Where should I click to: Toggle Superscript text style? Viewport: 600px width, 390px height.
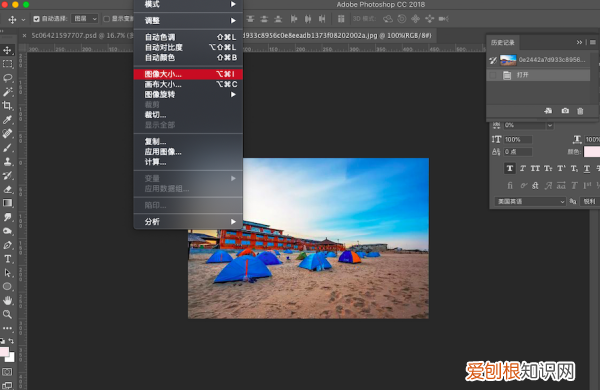click(561, 168)
